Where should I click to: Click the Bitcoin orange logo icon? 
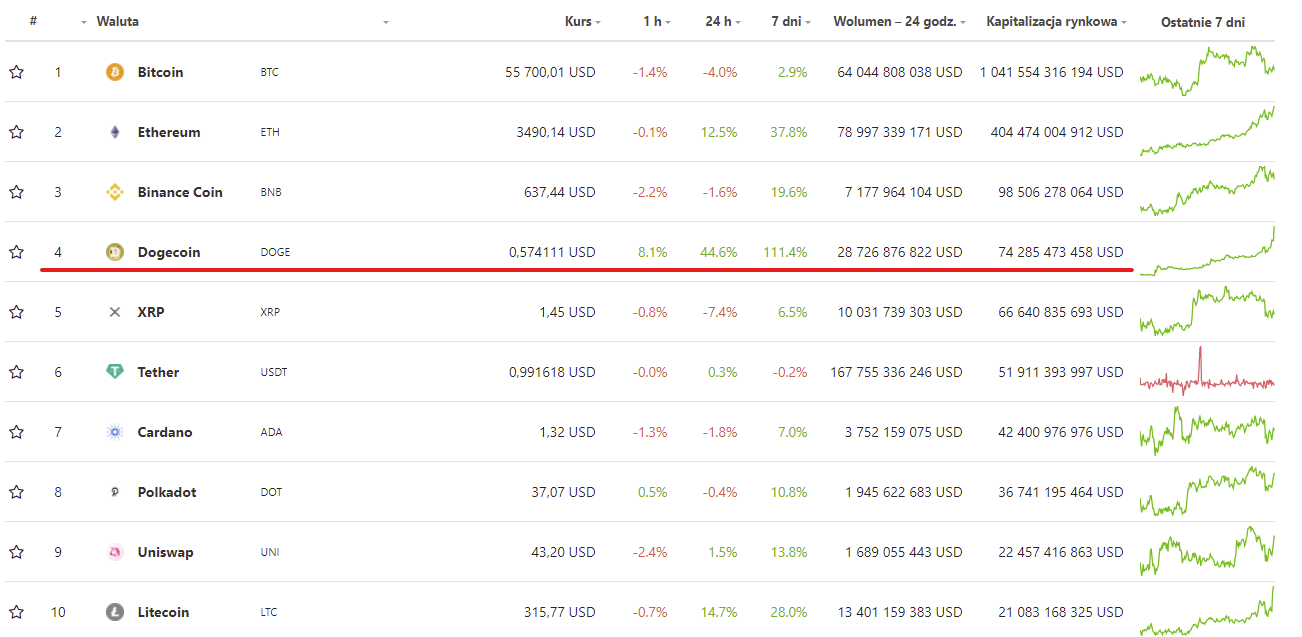tap(115, 72)
